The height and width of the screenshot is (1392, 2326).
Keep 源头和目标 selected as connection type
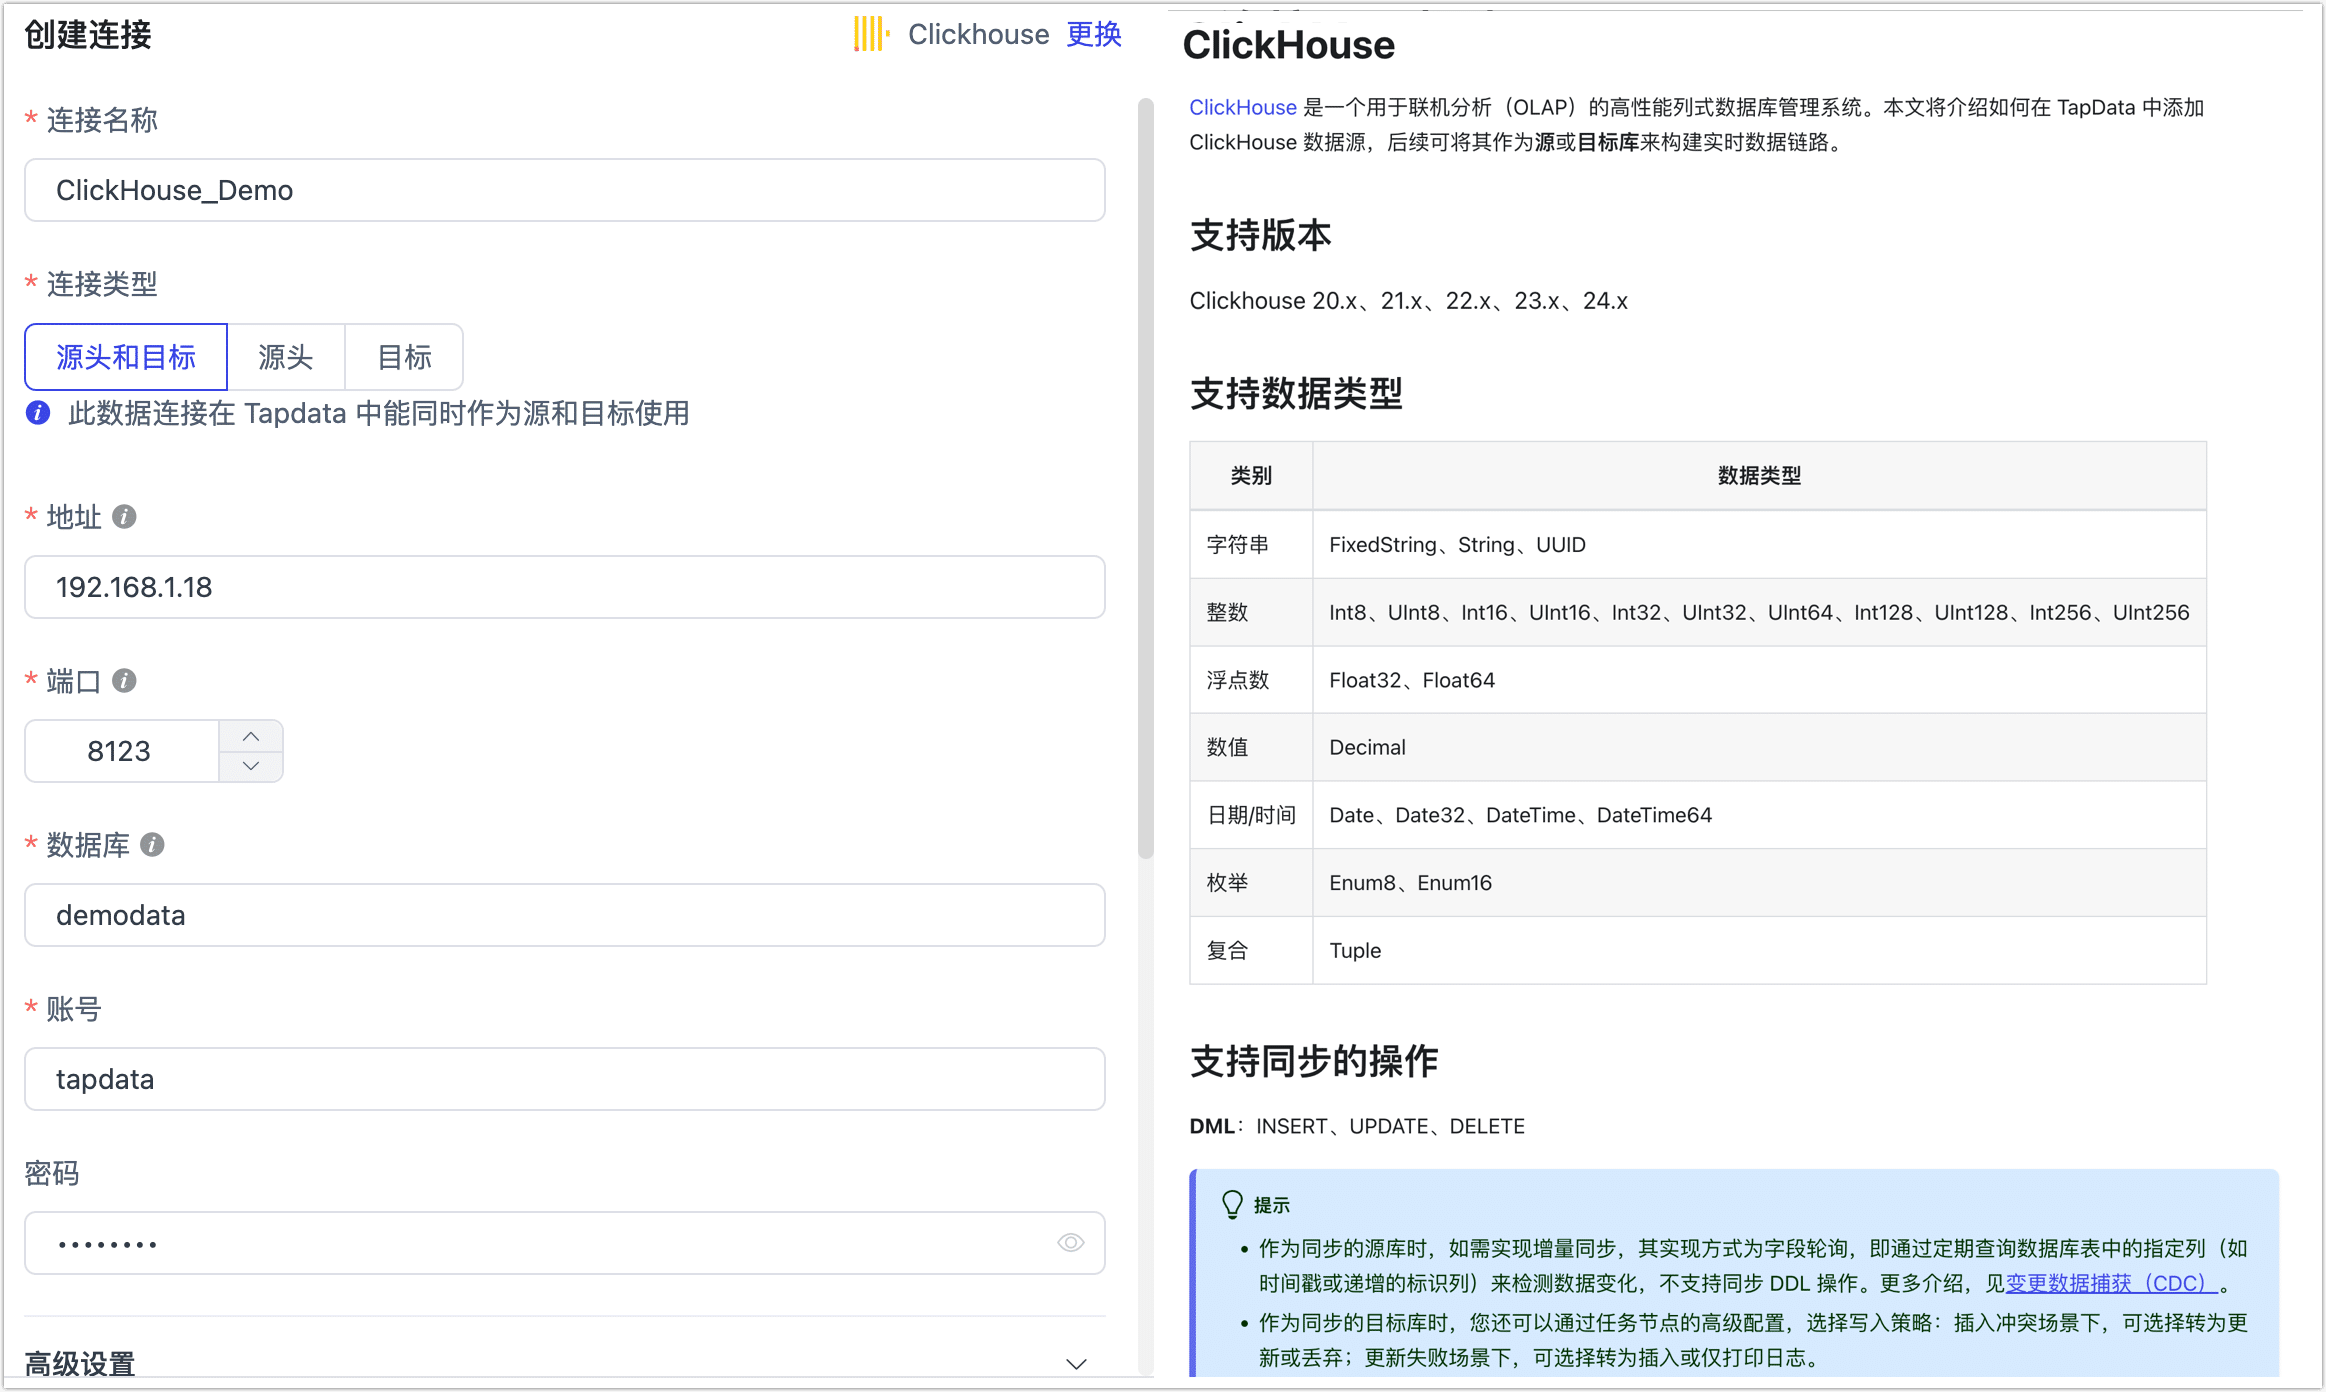click(x=125, y=357)
